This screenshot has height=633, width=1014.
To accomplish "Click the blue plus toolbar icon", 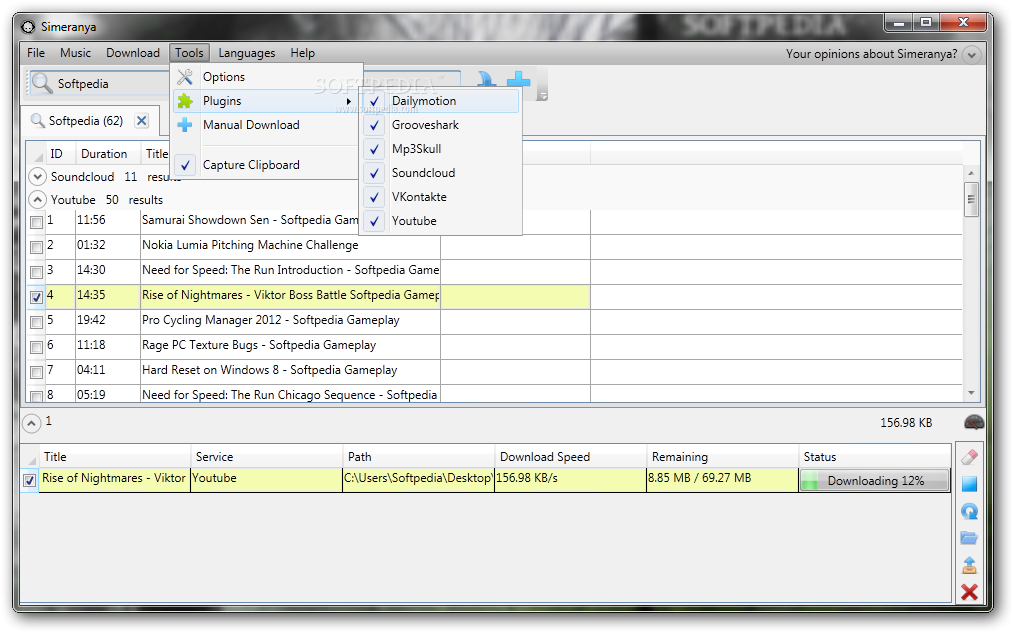I will tap(518, 81).
